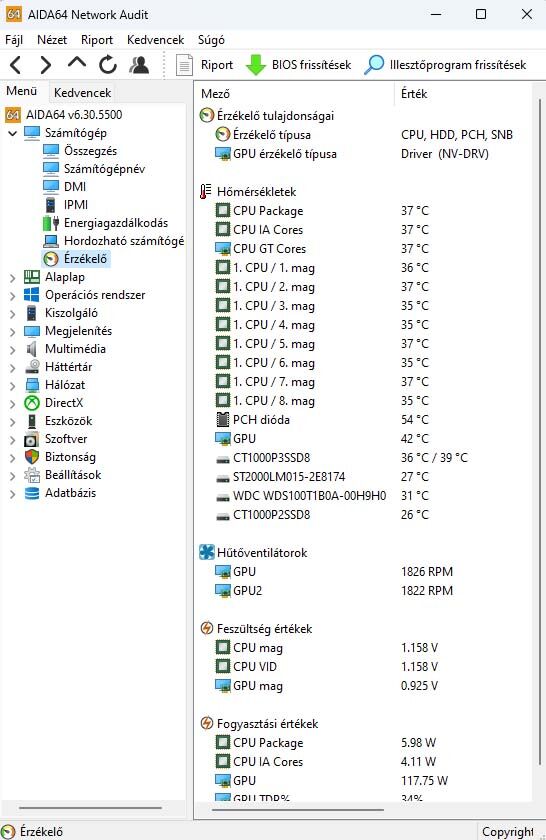Click the Biztonság shield icon
The width and height of the screenshot is (546, 840).
[x=32, y=457]
